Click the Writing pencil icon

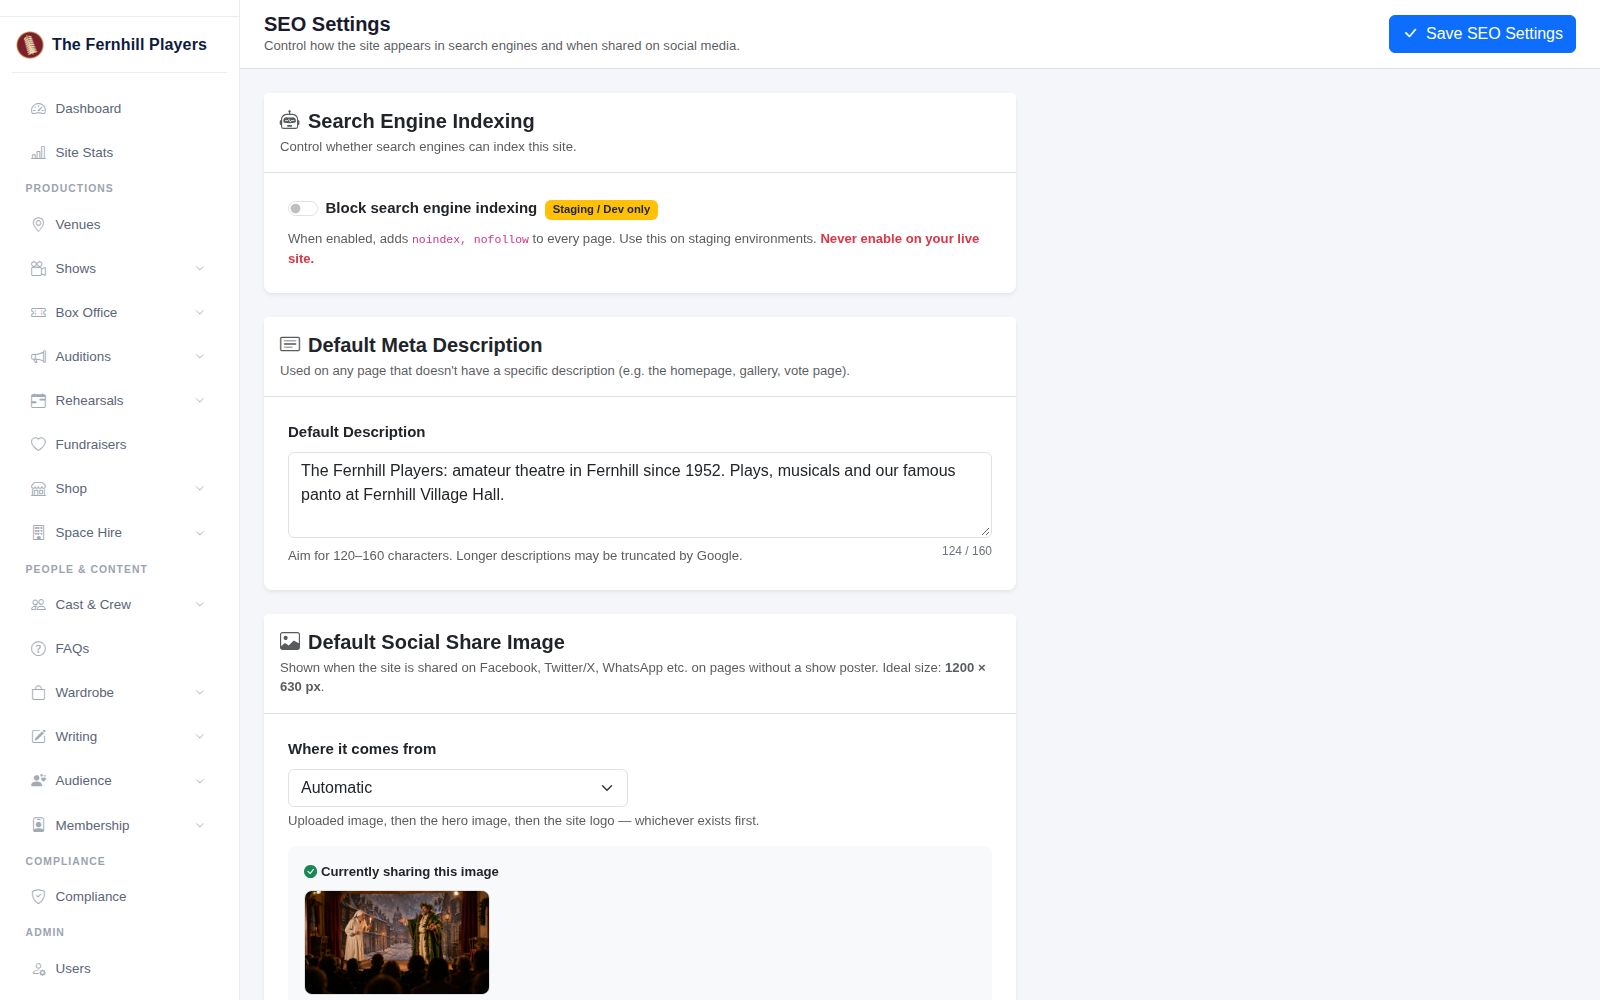pyautogui.click(x=39, y=737)
